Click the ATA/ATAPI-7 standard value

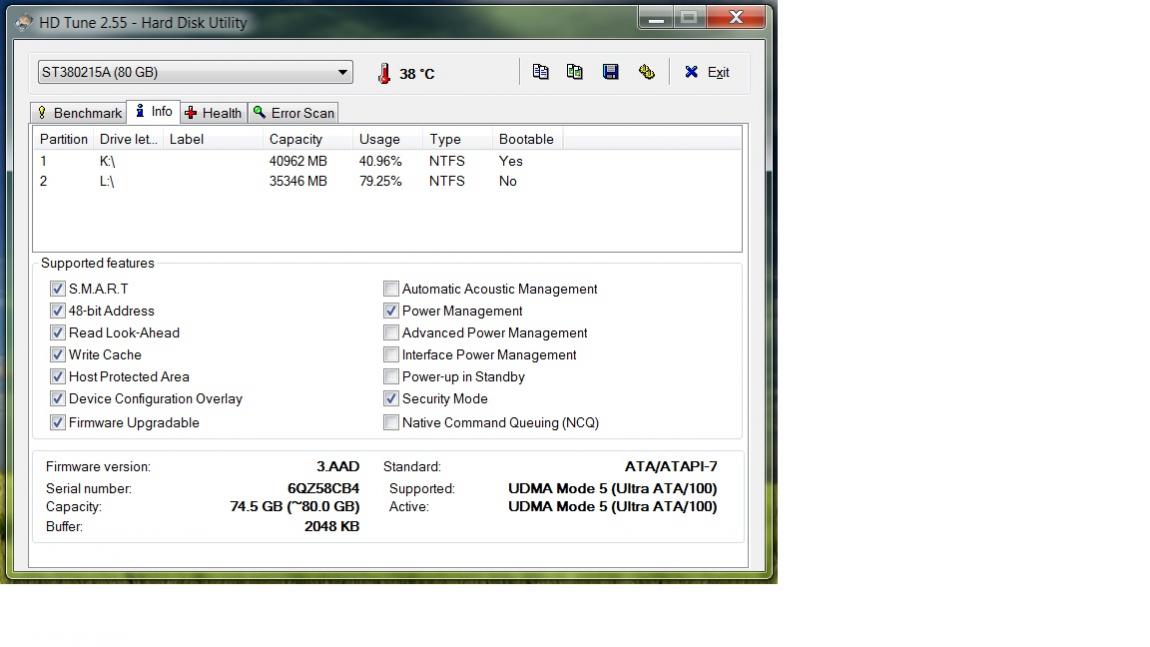point(671,467)
